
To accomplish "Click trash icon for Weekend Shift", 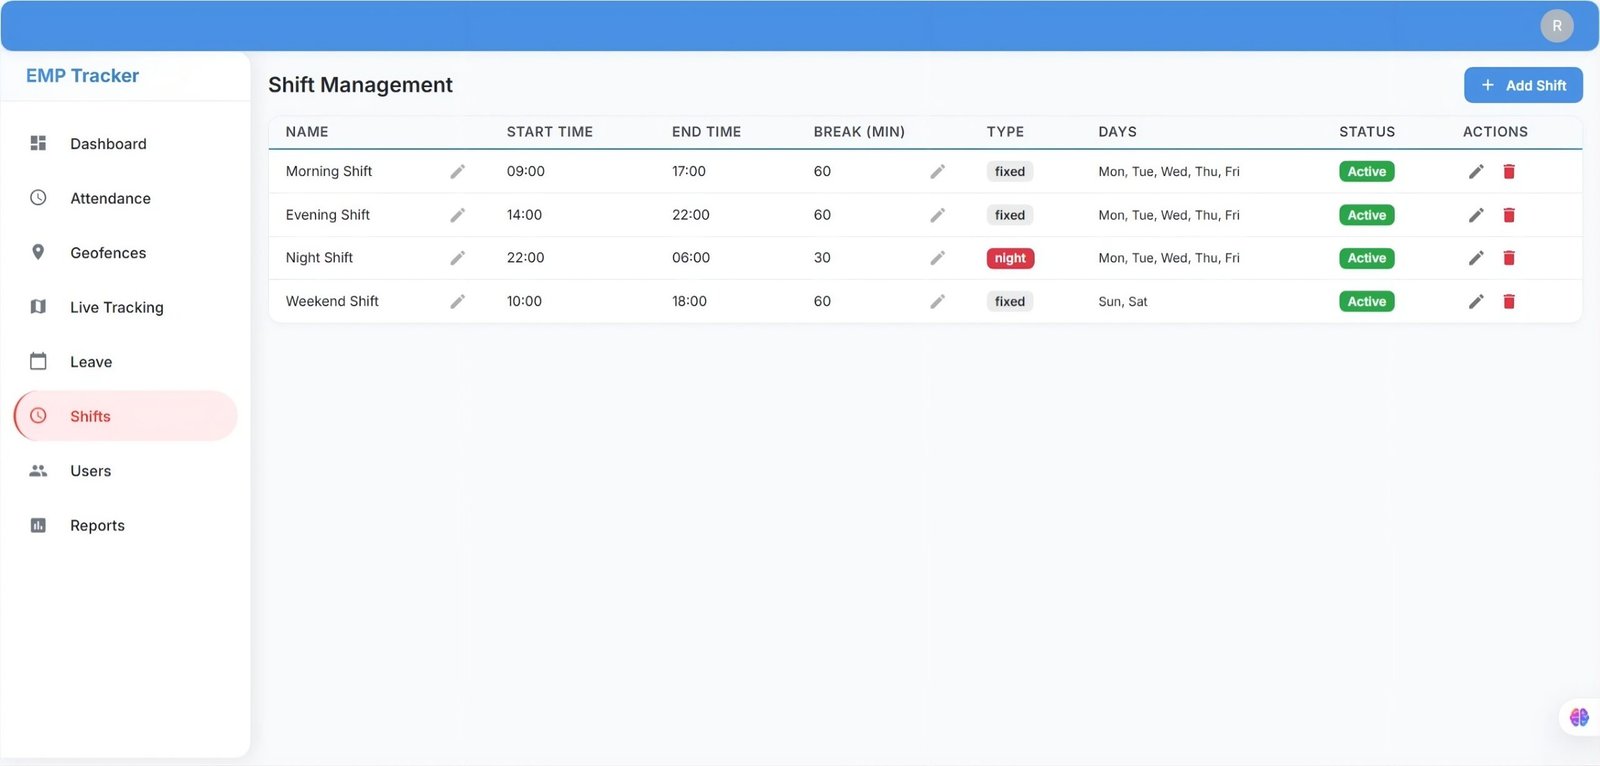I will 1509,301.
